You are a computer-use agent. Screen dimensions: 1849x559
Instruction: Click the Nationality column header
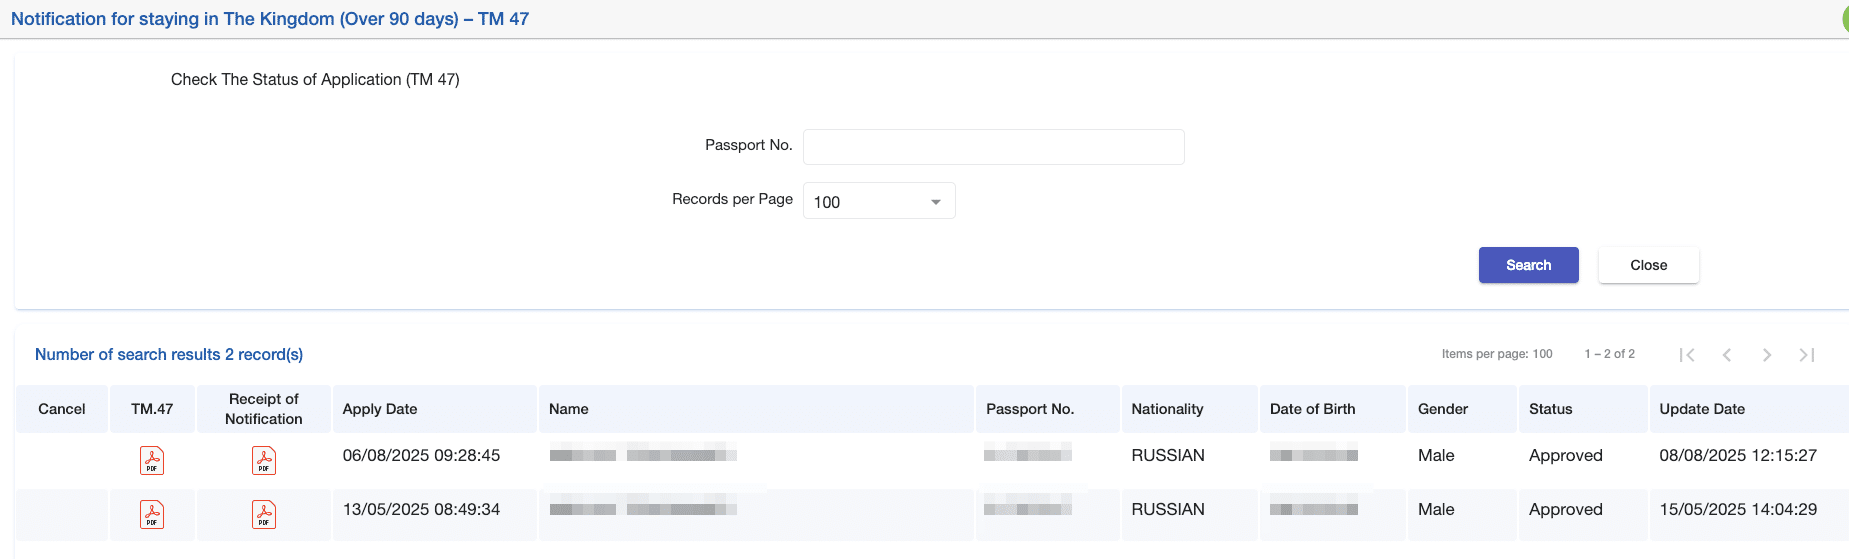coord(1167,409)
